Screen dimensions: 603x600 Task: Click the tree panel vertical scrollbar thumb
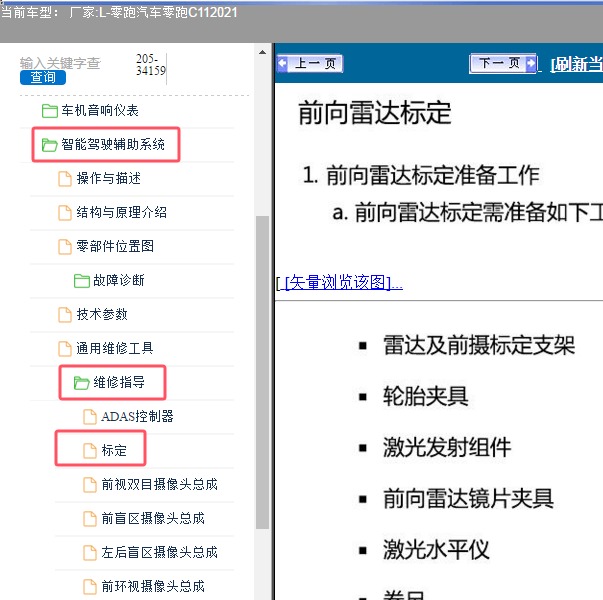click(x=262, y=372)
